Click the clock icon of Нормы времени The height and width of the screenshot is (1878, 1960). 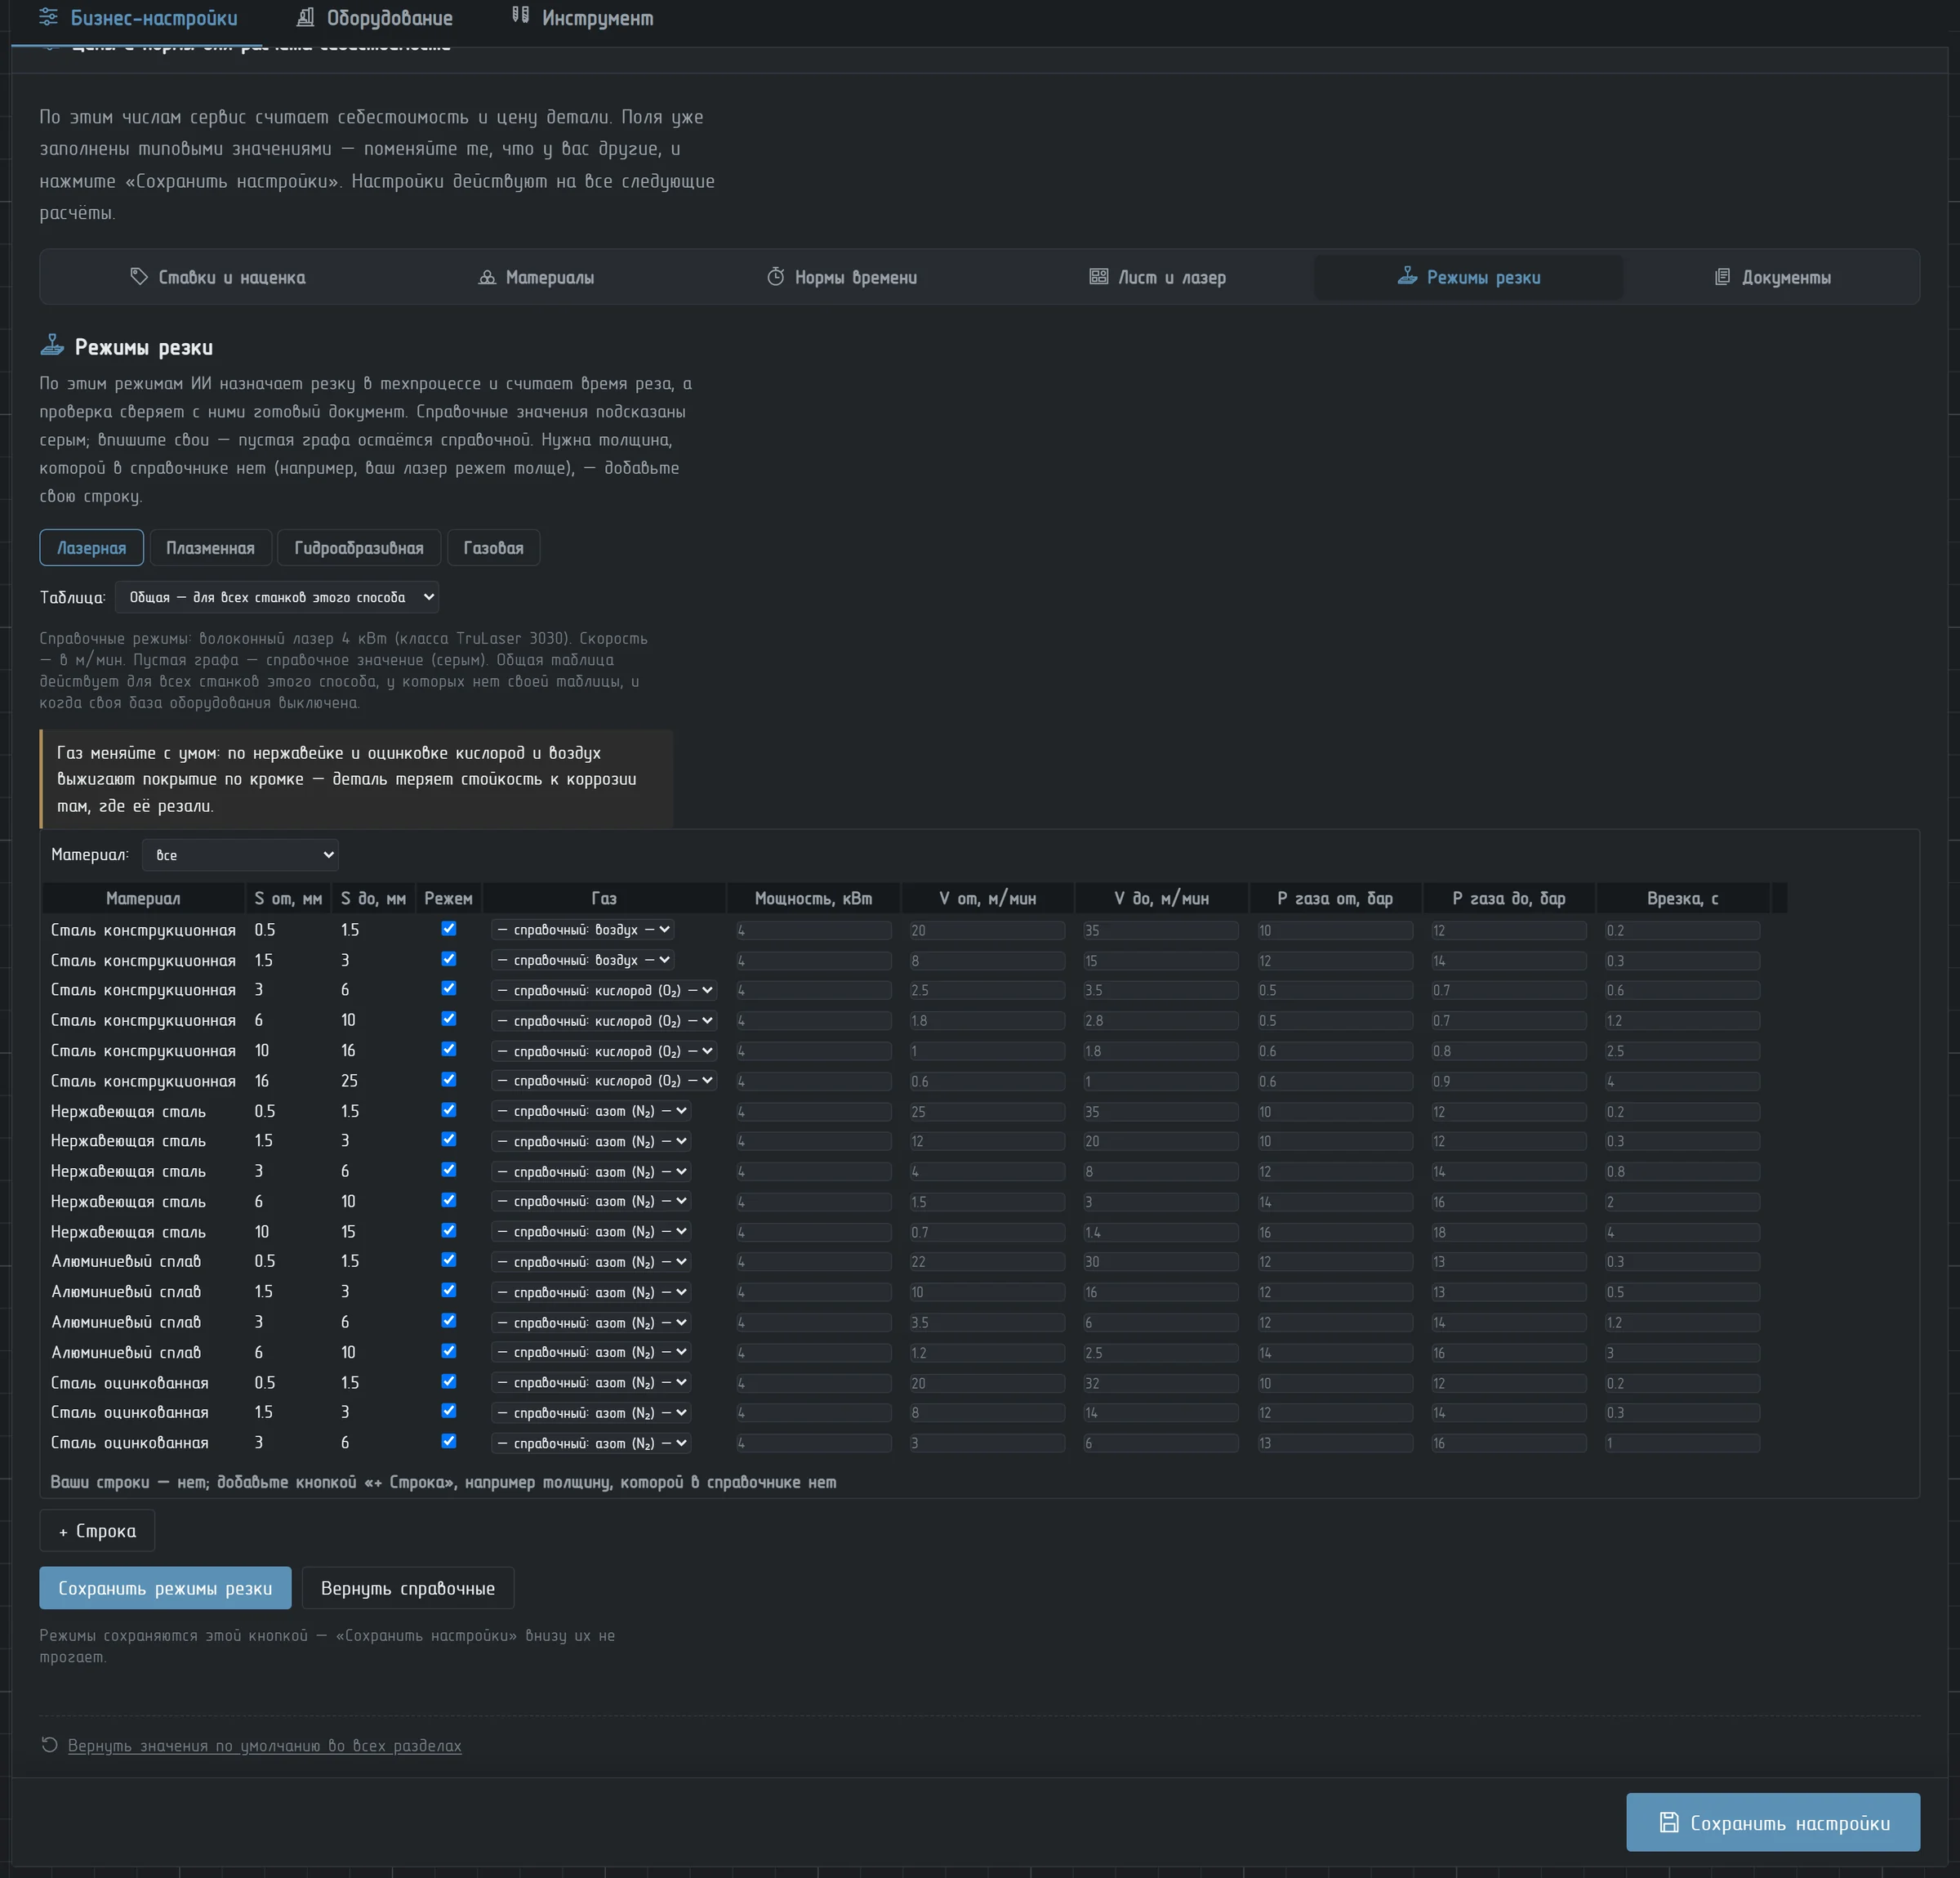pos(775,276)
